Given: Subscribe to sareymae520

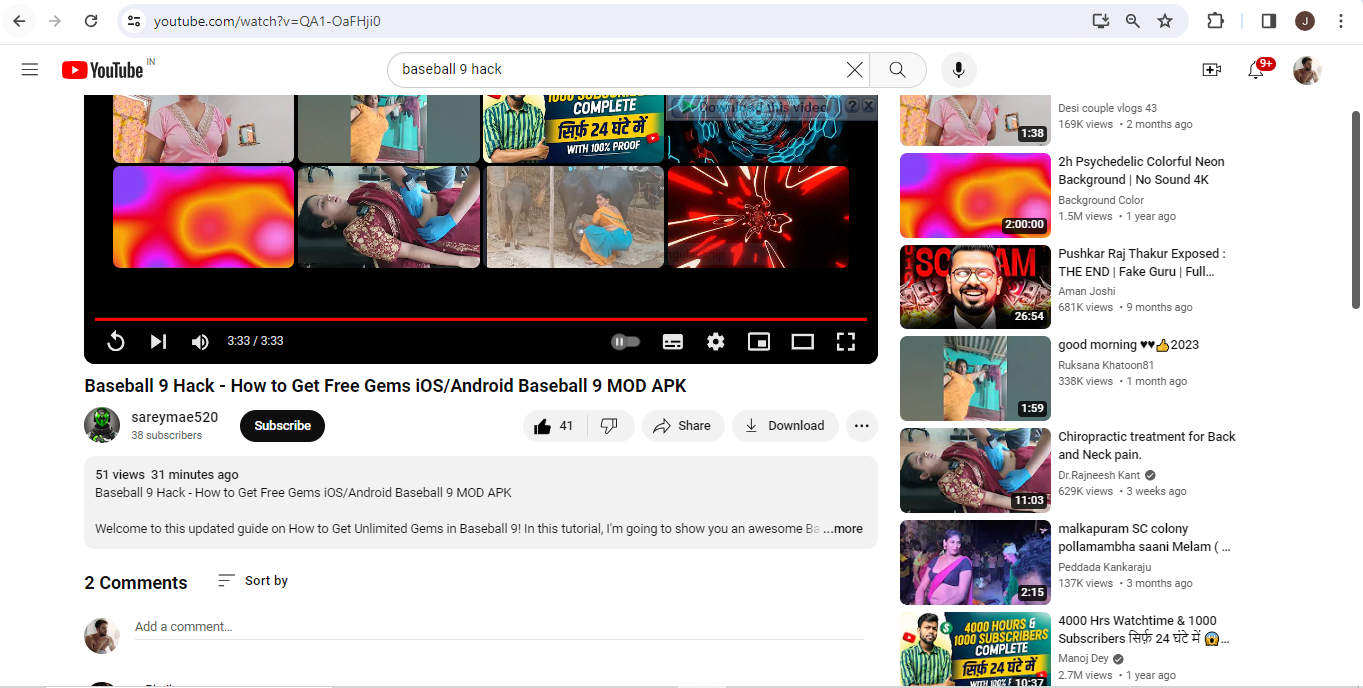Looking at the screenshot, I should coord(282,426).
